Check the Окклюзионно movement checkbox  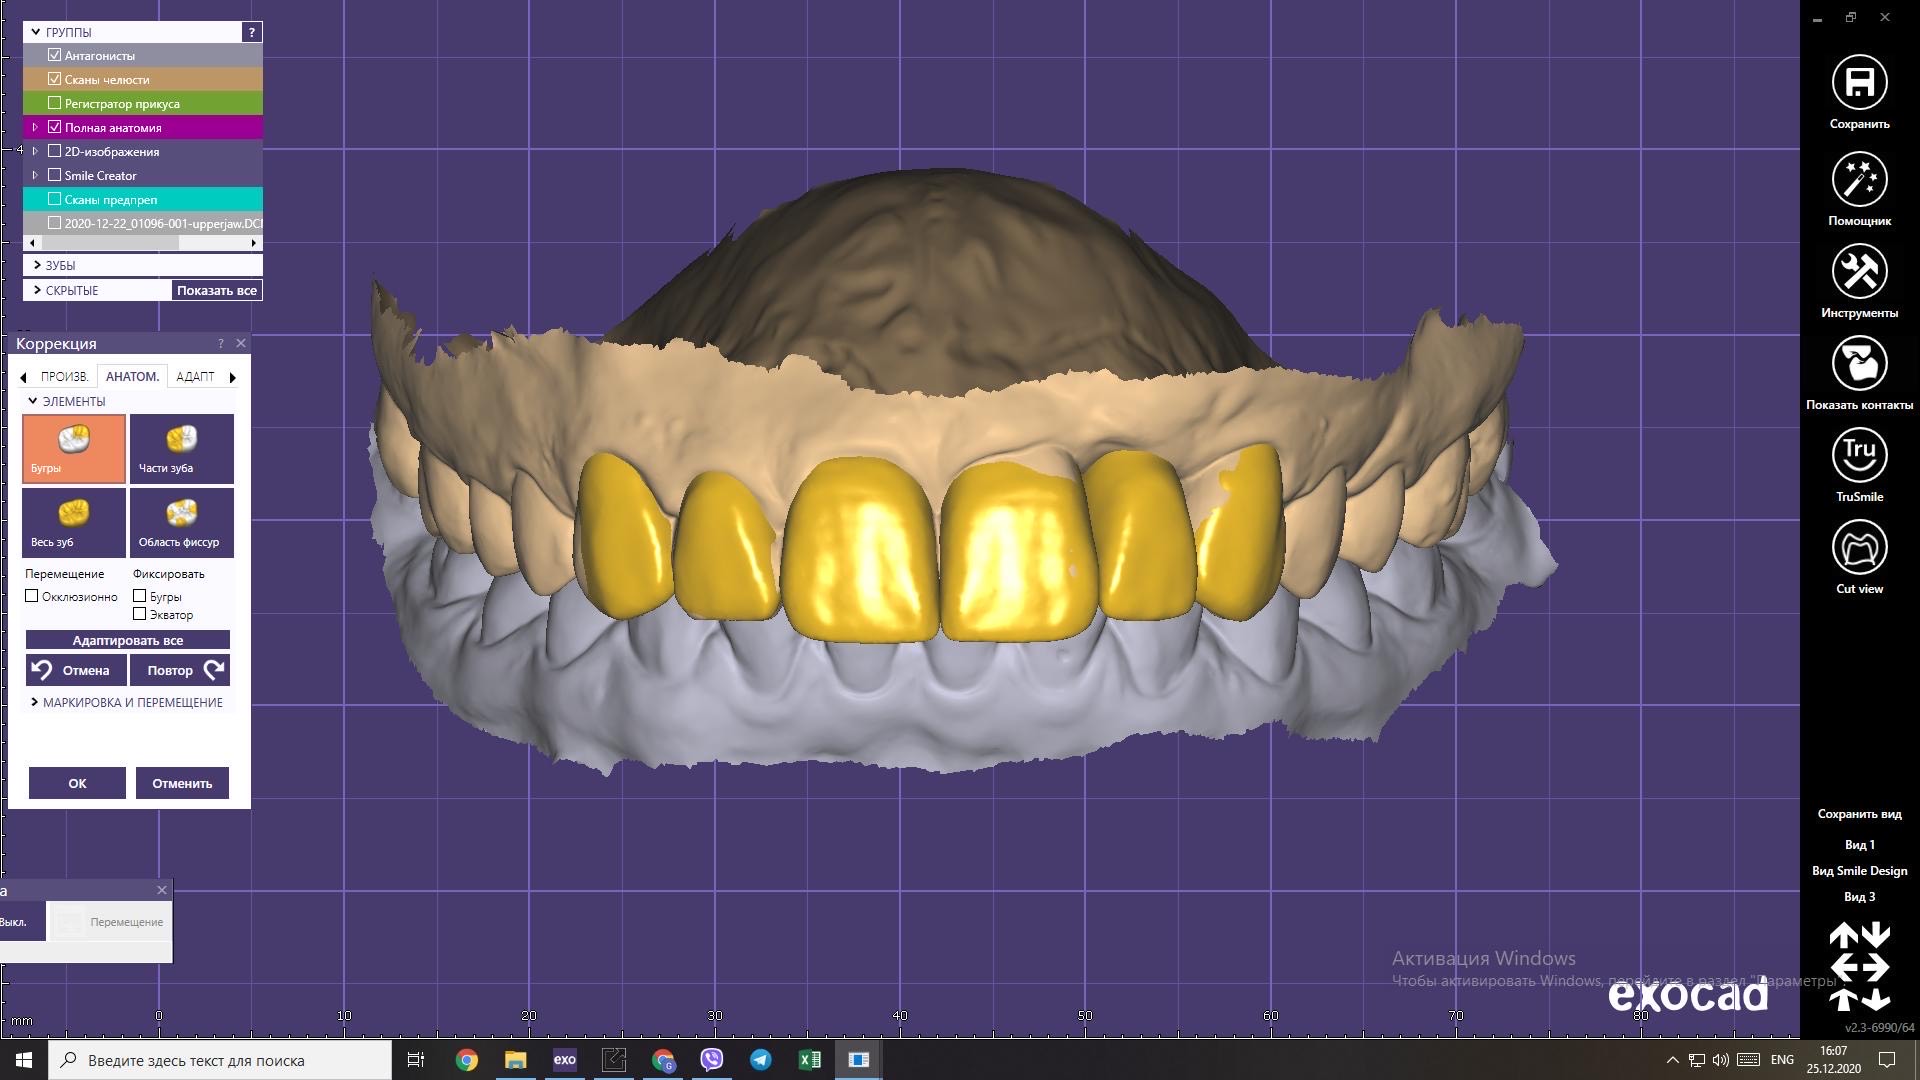[x=32, y=596]
